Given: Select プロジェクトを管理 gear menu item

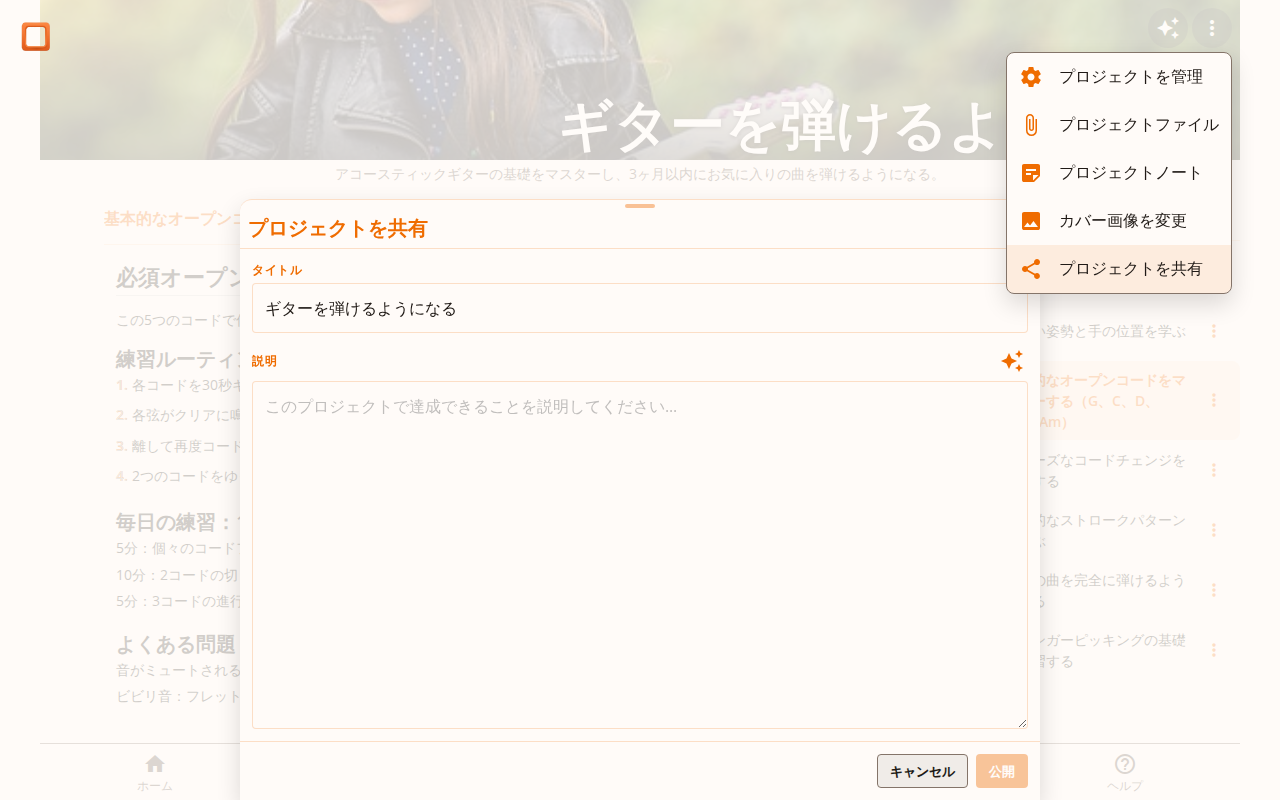Looking at the screenshot, I should tap(1119, 77).
